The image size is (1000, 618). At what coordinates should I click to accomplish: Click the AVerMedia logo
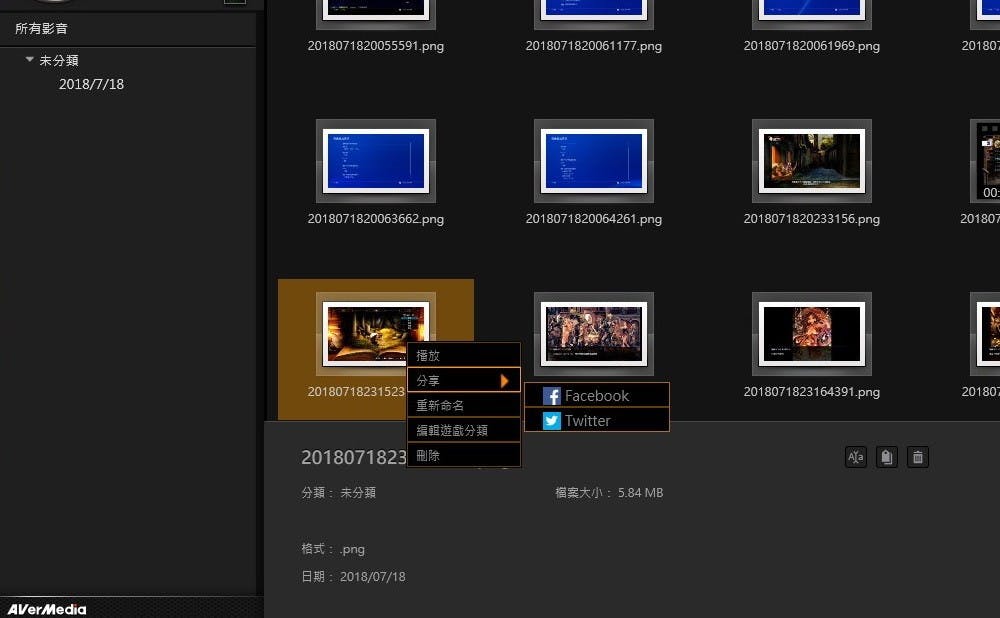coord(47,609)
